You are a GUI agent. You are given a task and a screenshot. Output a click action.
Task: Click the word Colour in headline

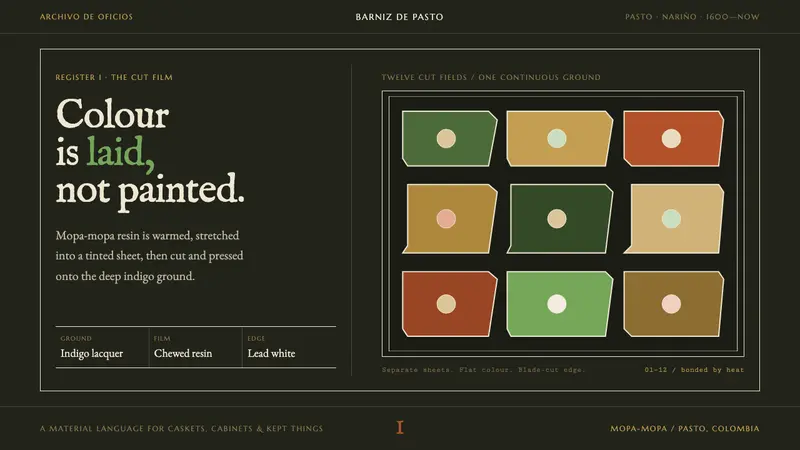[x=112, y=114]
